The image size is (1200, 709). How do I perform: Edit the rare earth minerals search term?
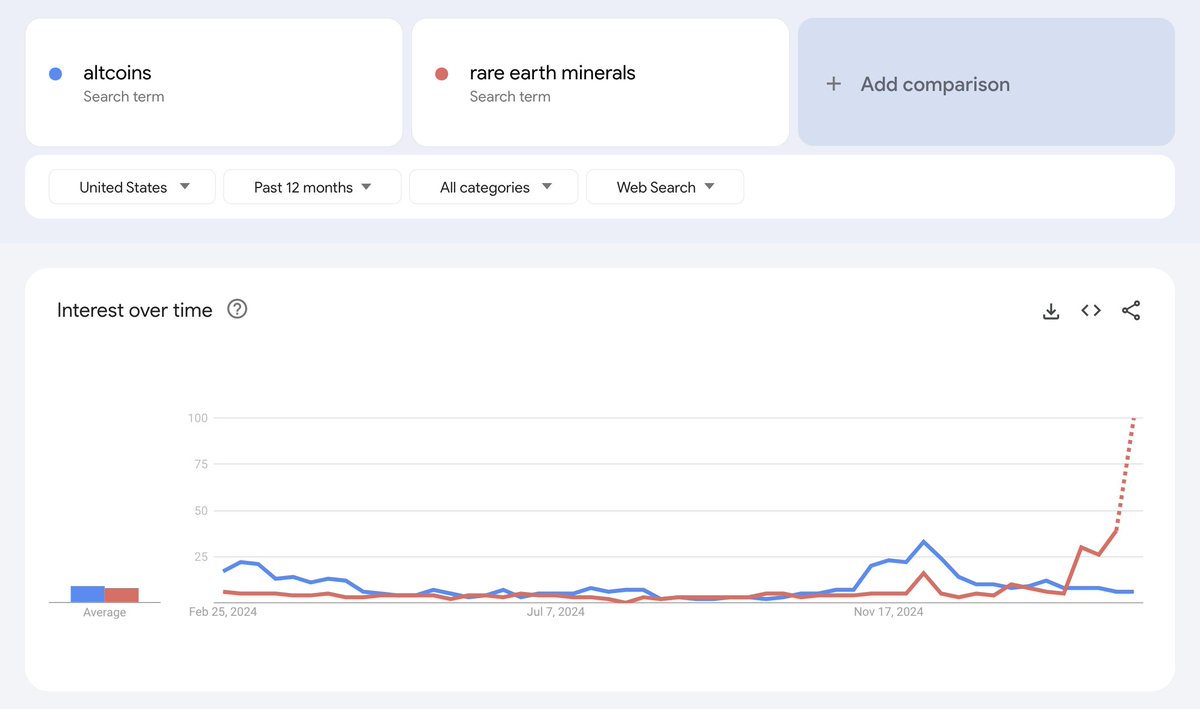point(600,82)
